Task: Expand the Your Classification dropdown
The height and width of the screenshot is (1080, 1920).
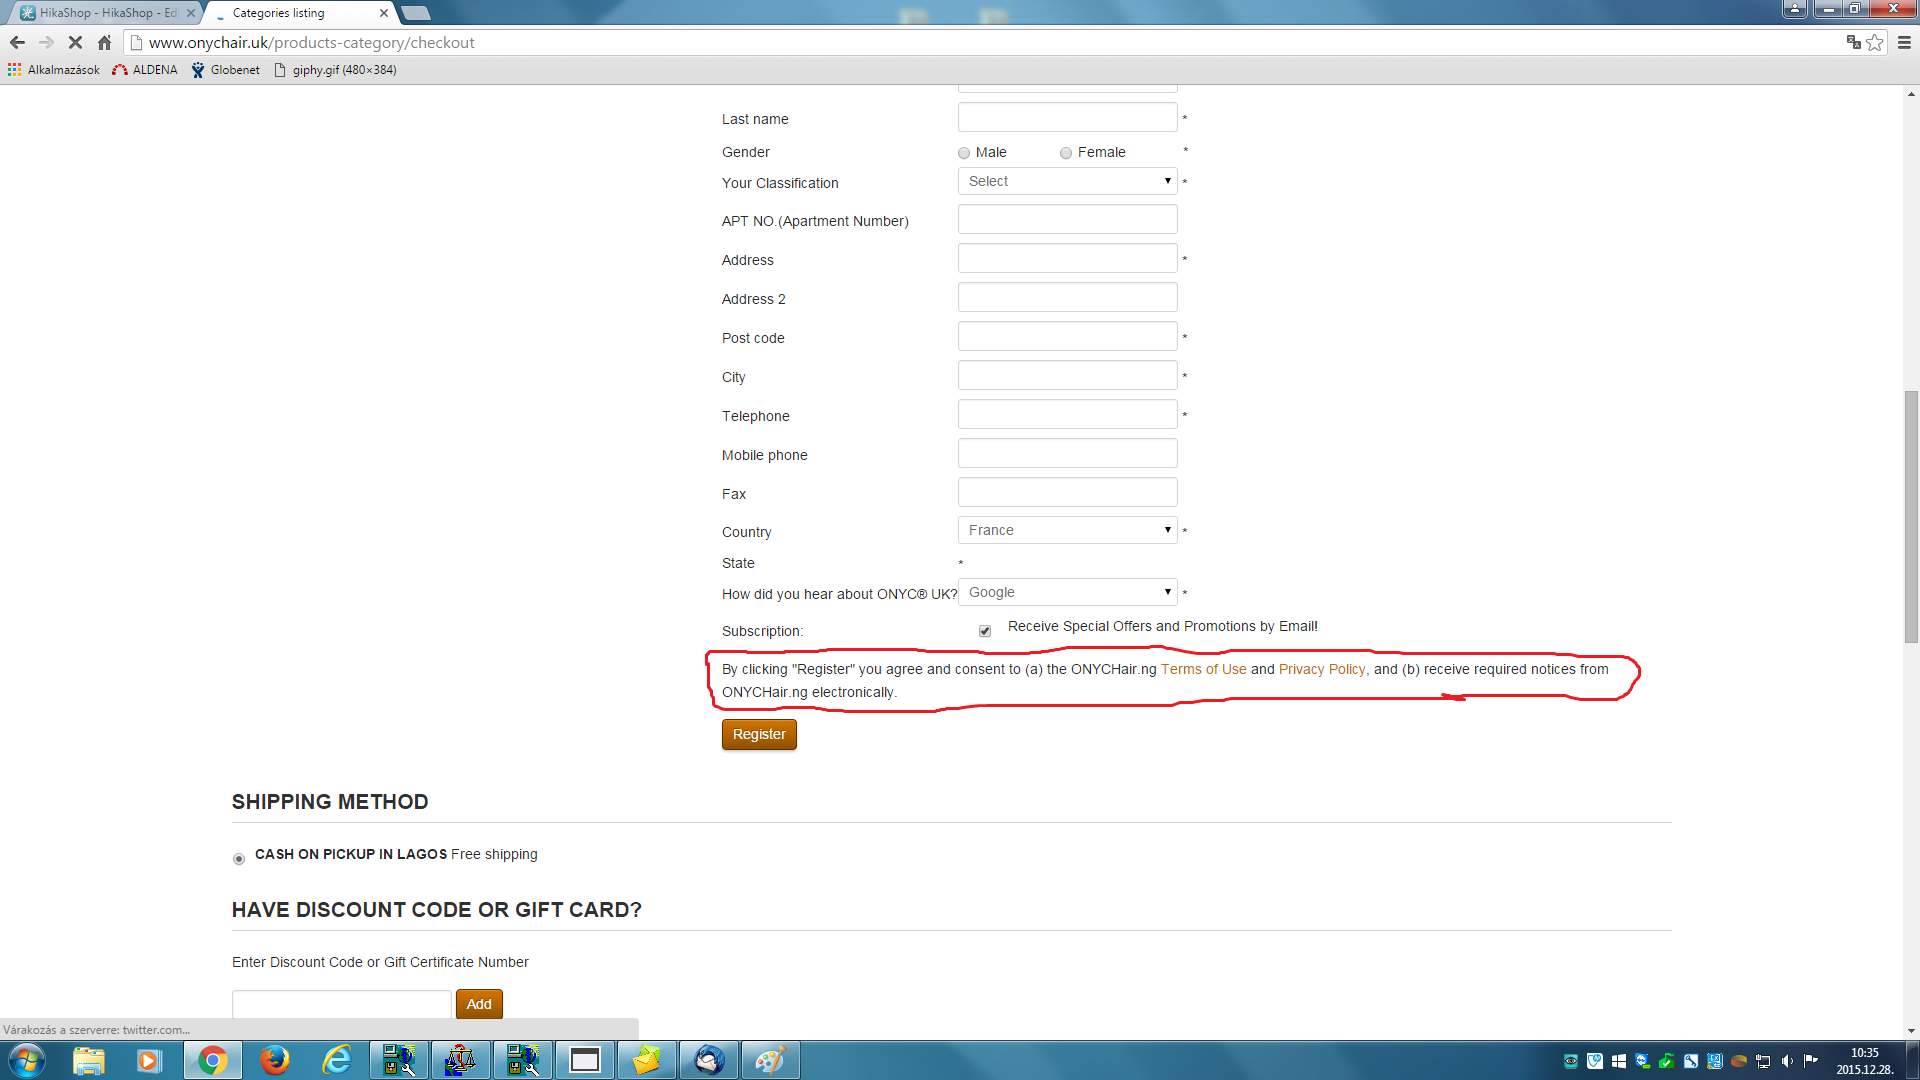Action: click(x=1067, y=181)
